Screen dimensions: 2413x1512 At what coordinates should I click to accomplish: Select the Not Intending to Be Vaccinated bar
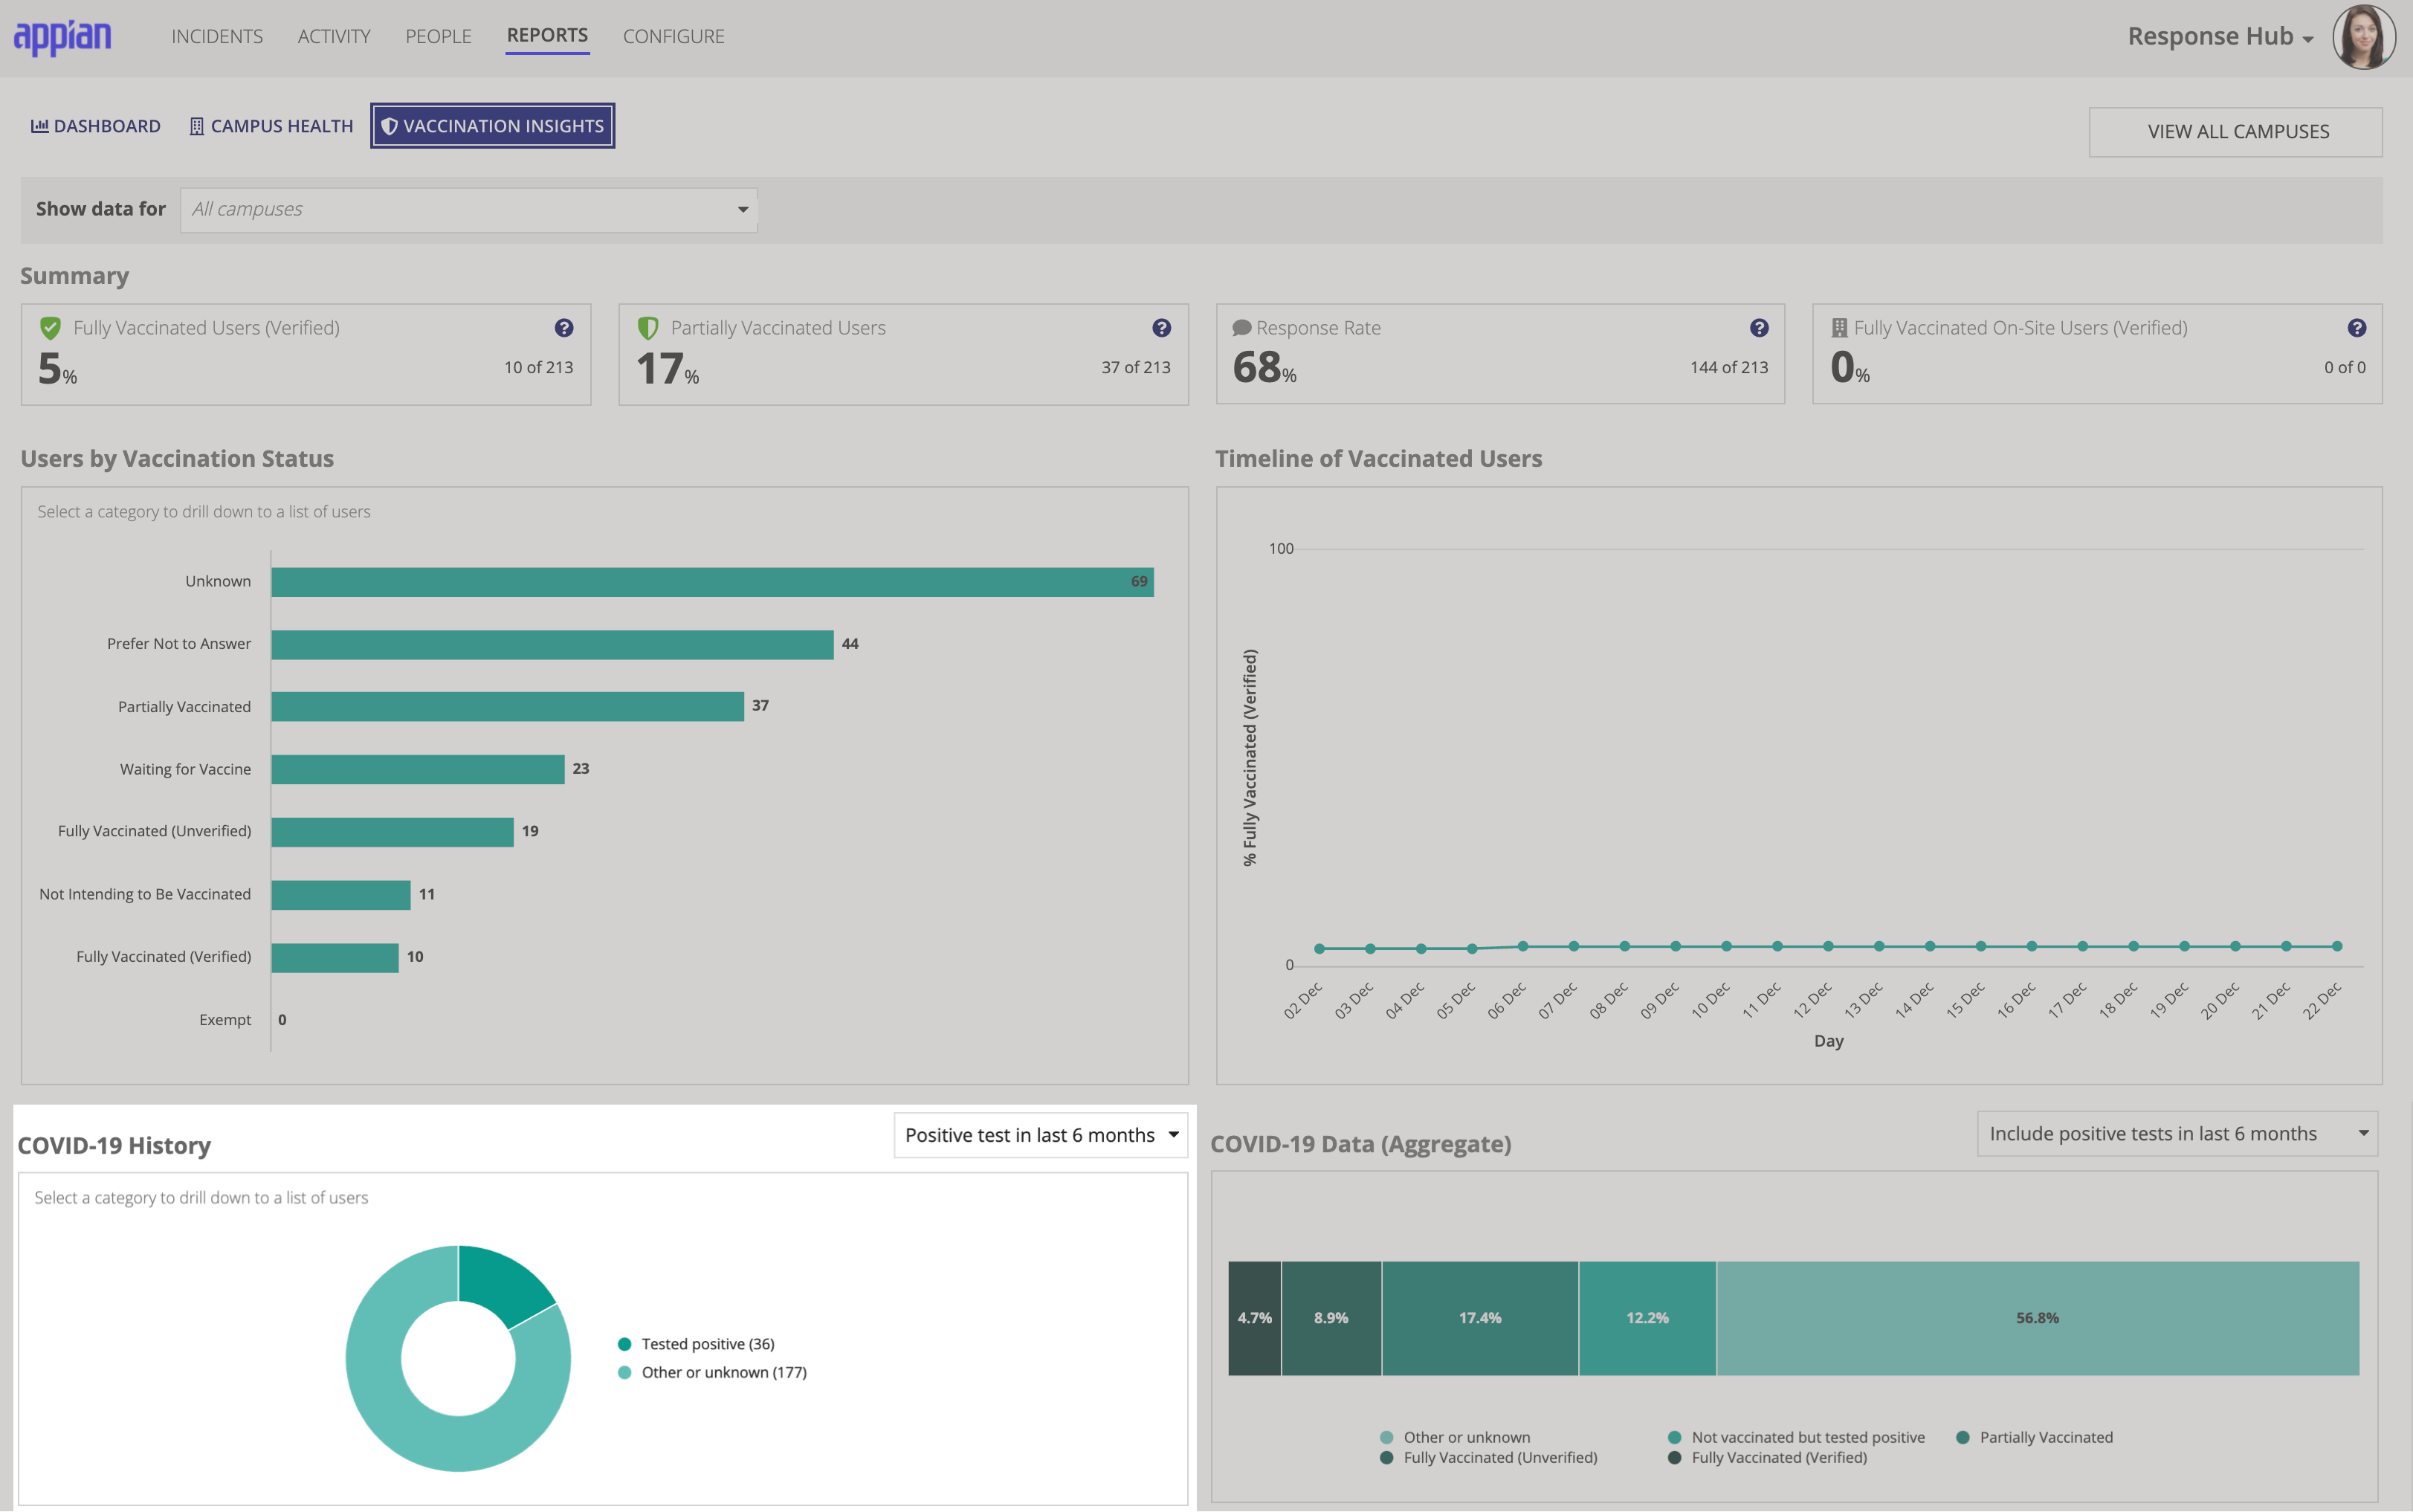(341, 895)
